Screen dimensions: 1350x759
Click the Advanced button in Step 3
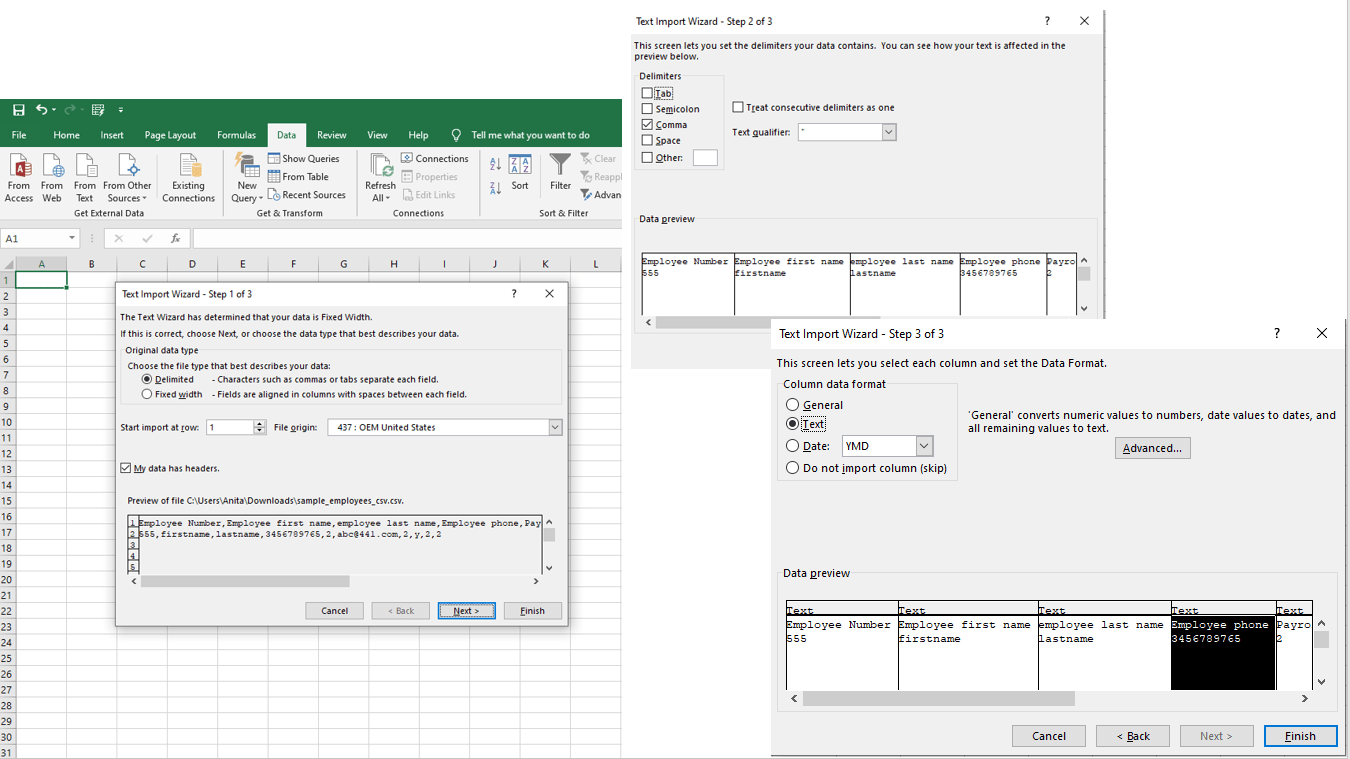[1152, 448]
